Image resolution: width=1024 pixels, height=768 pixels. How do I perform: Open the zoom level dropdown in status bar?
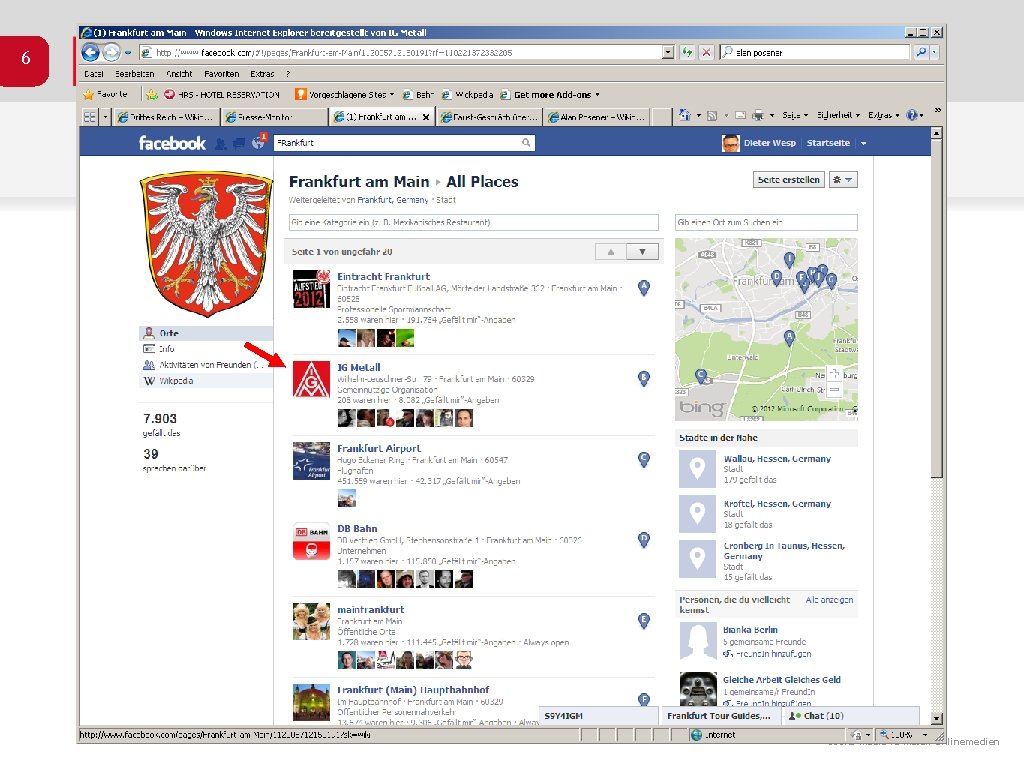[x=925, y=735]
